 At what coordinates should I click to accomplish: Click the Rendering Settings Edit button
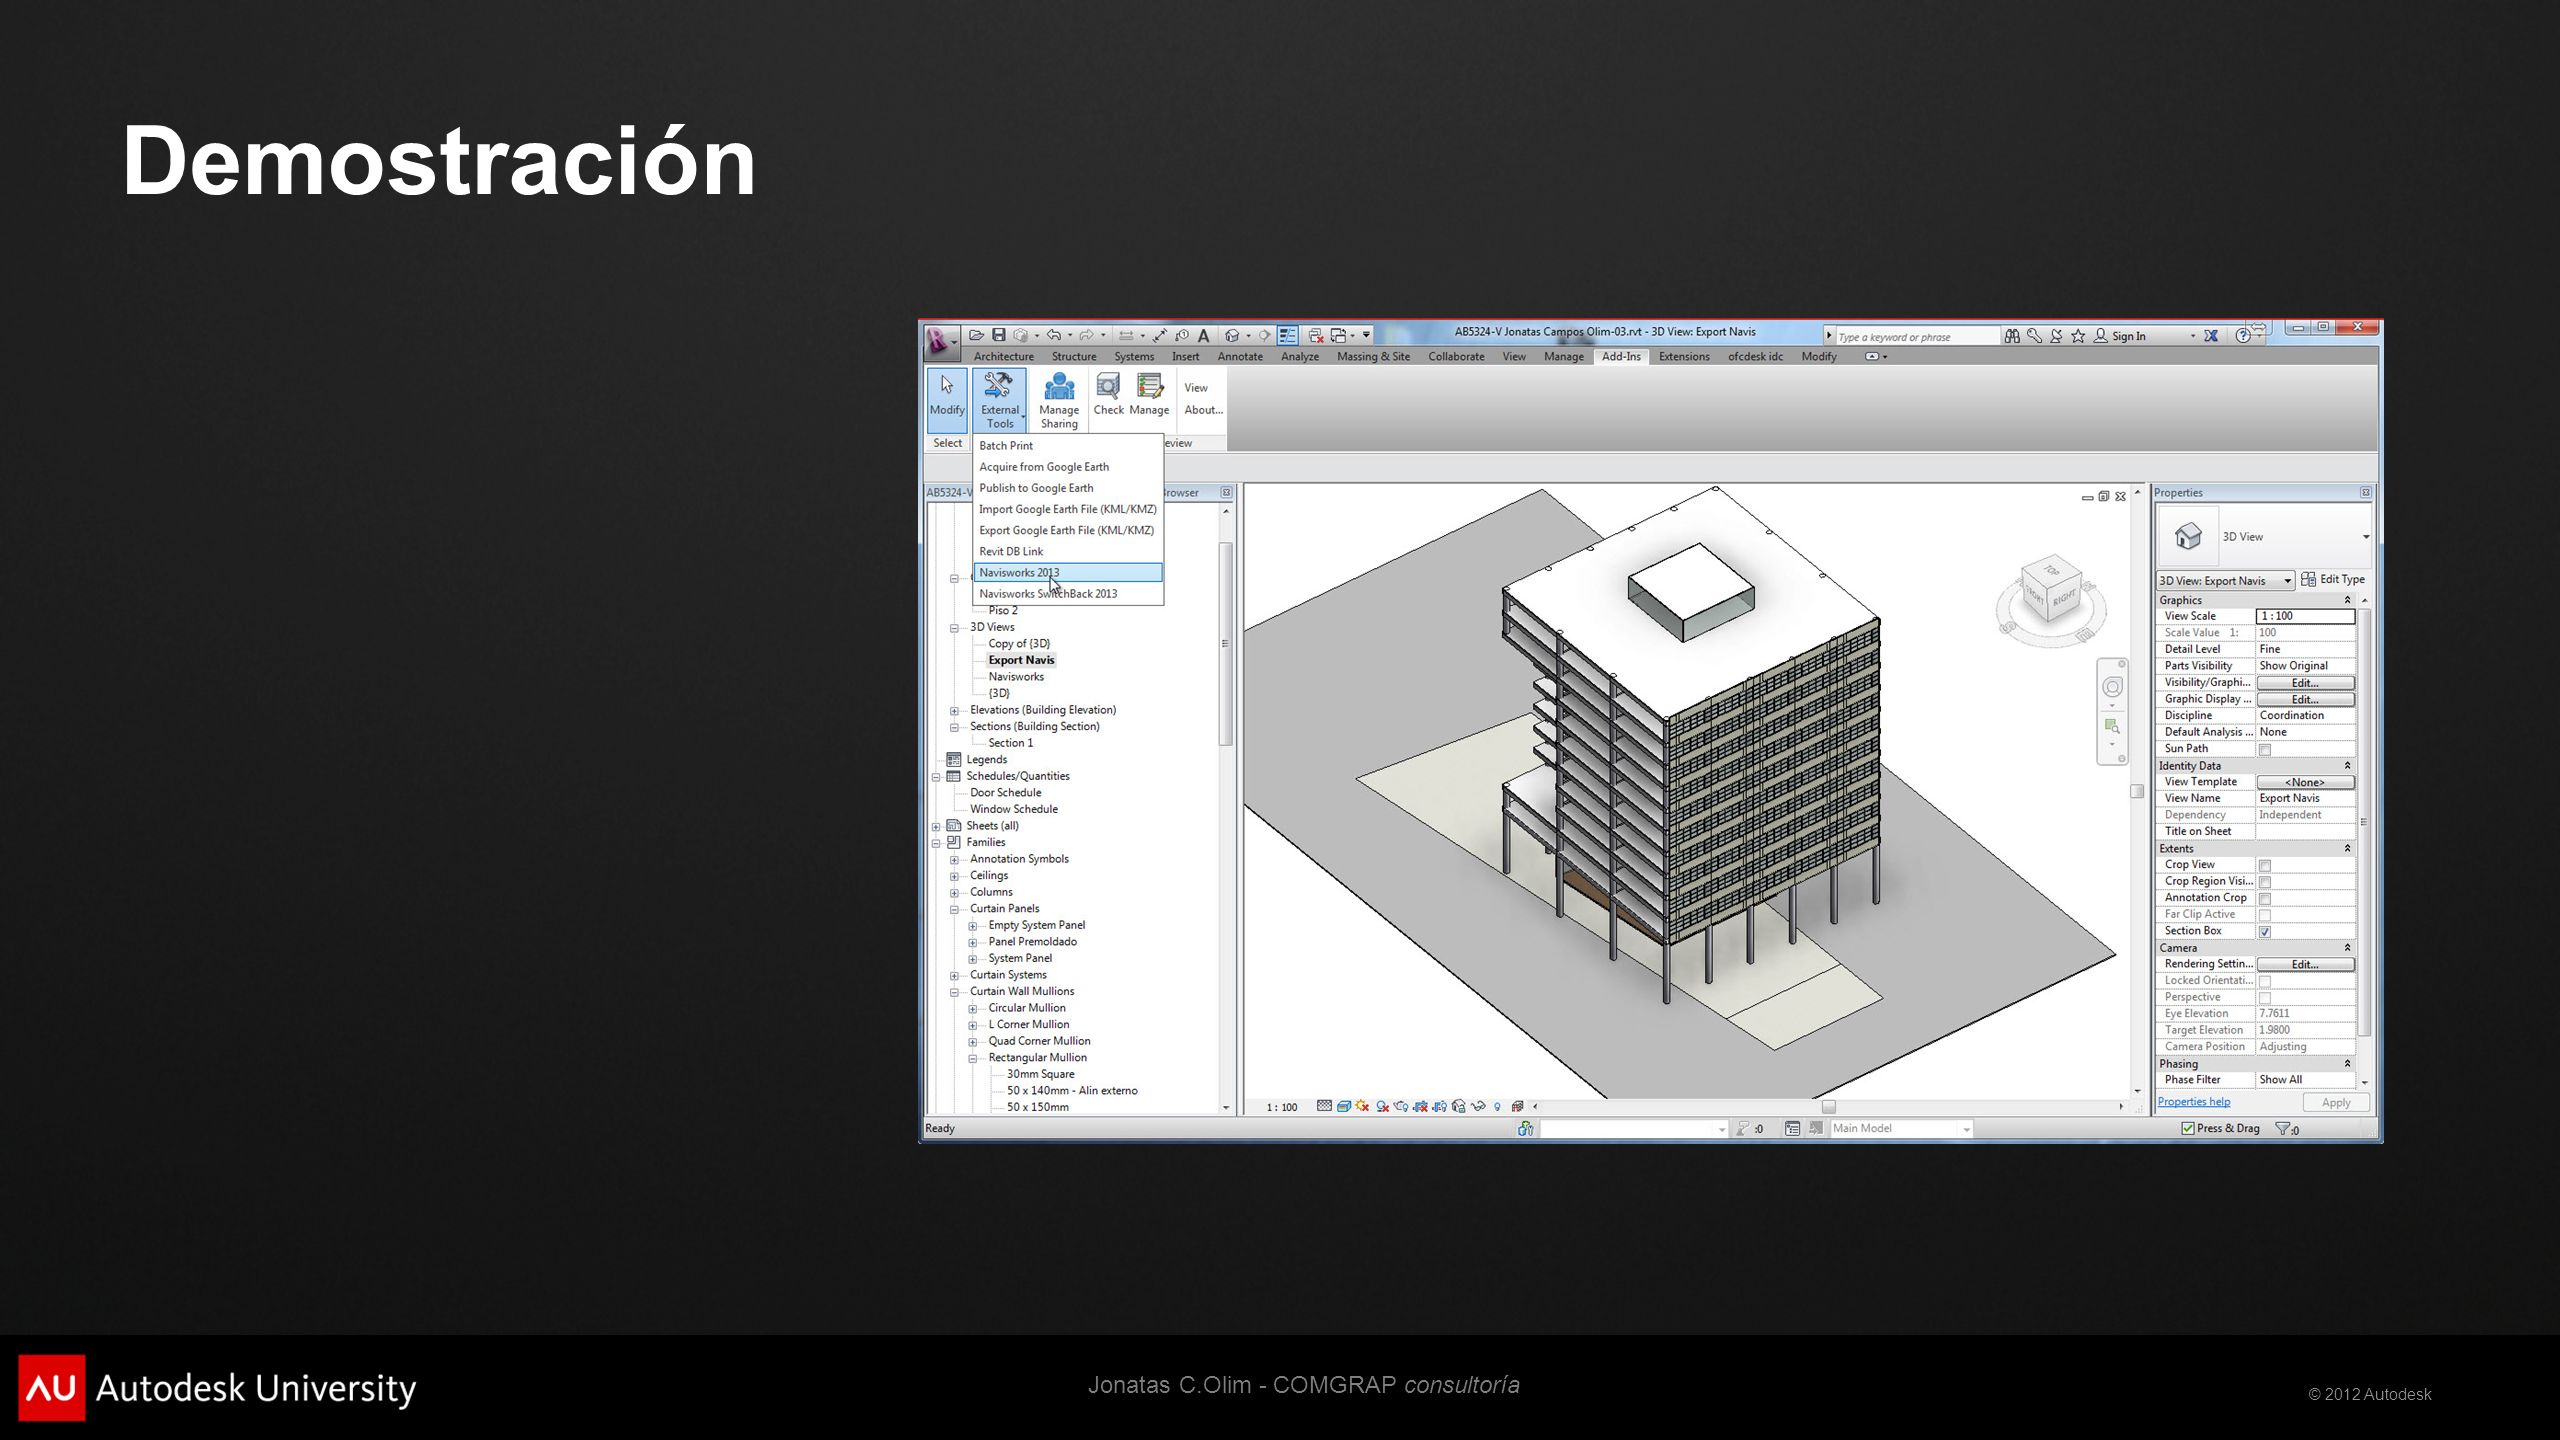pyautogui.click(x=2305, y=965)
